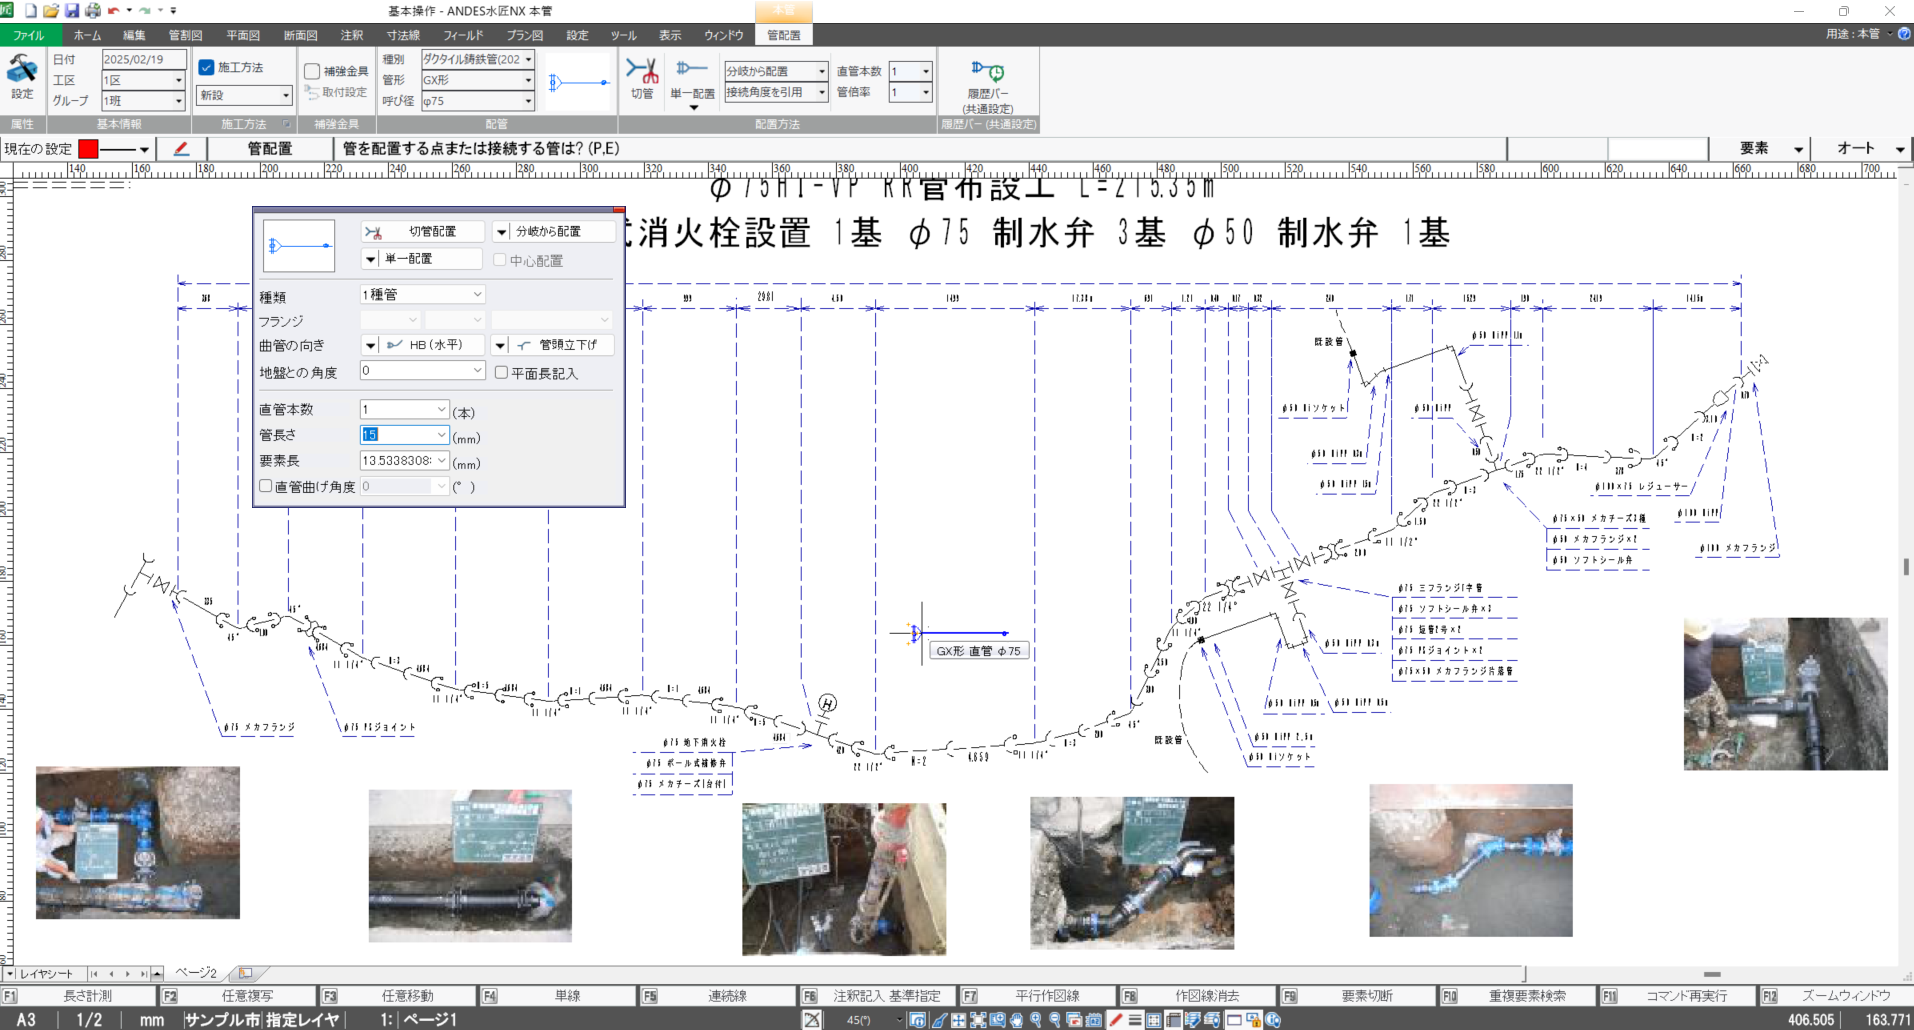Open the 設定 (hammer toolbox) attribute settings
The image size is (1914, 1030).
[22, 78]
